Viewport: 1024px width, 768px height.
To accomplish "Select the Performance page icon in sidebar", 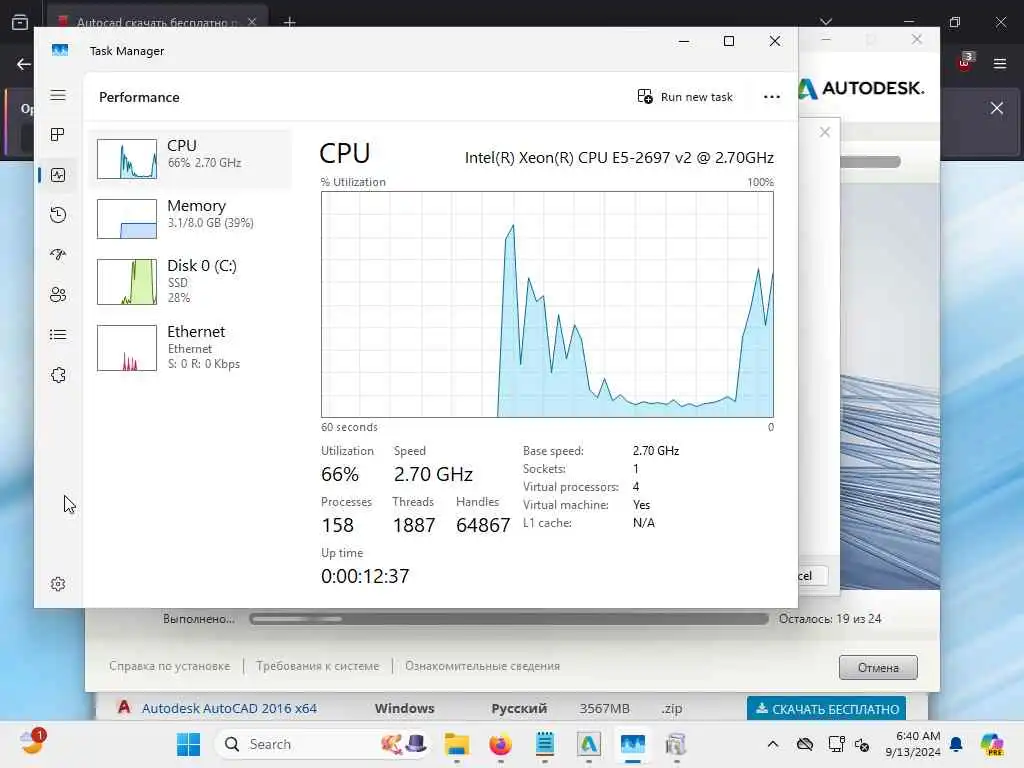I will (58, 175).
